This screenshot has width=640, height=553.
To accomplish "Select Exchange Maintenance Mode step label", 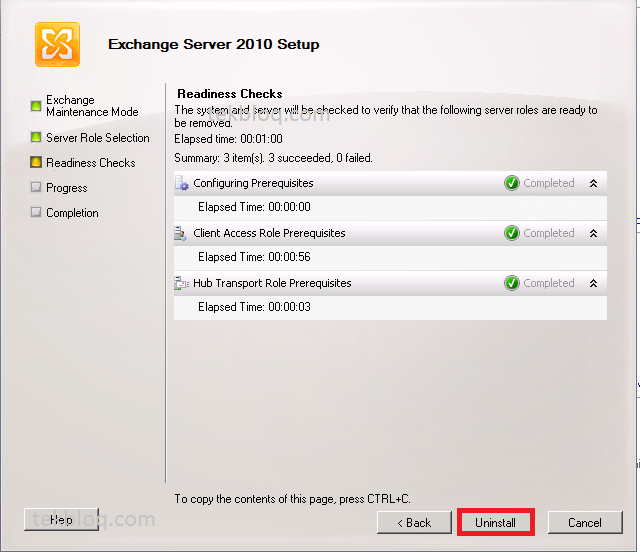I will pos(92,106).
